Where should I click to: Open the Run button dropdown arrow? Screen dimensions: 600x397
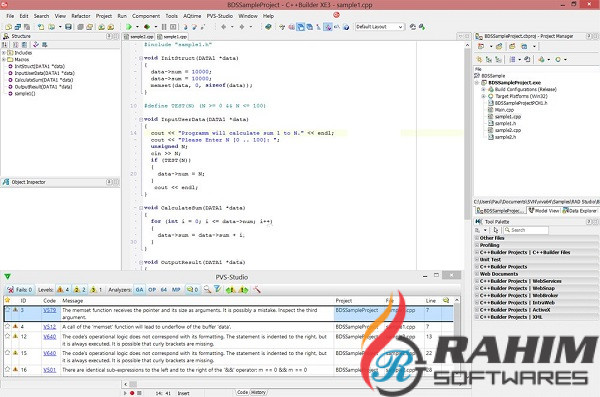pos(137,27)
